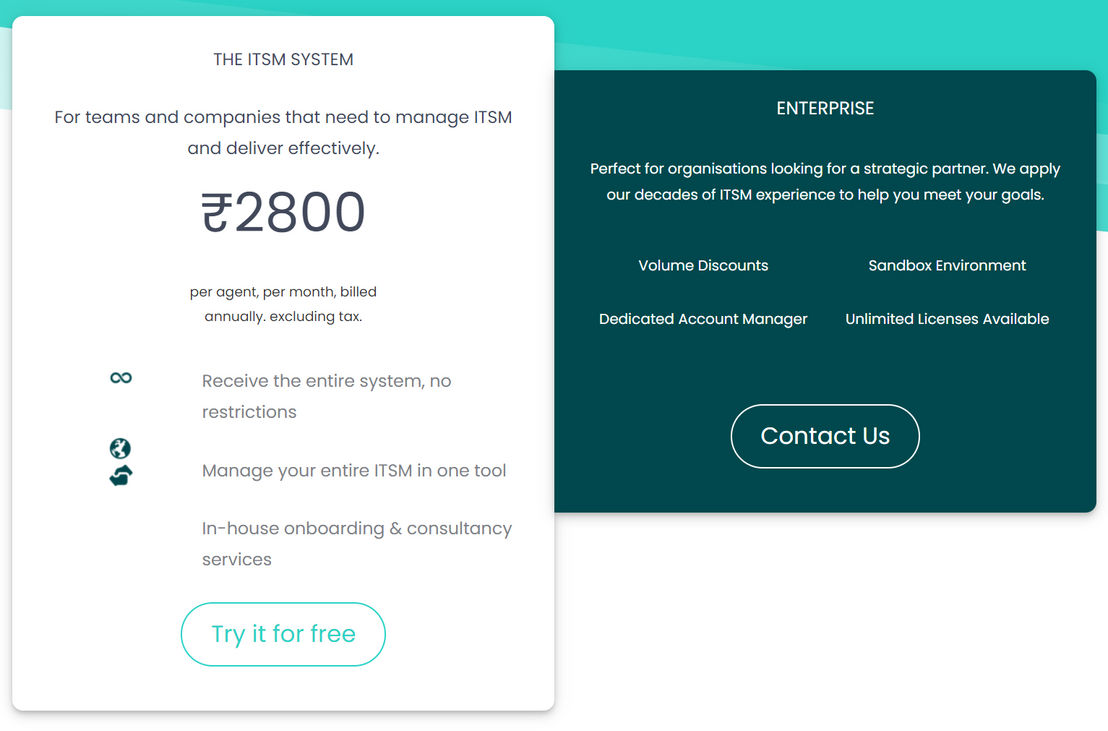Click 'Receive the entire system' feature line
This screenshot has height=731, width=1108.
pos(326,396)
